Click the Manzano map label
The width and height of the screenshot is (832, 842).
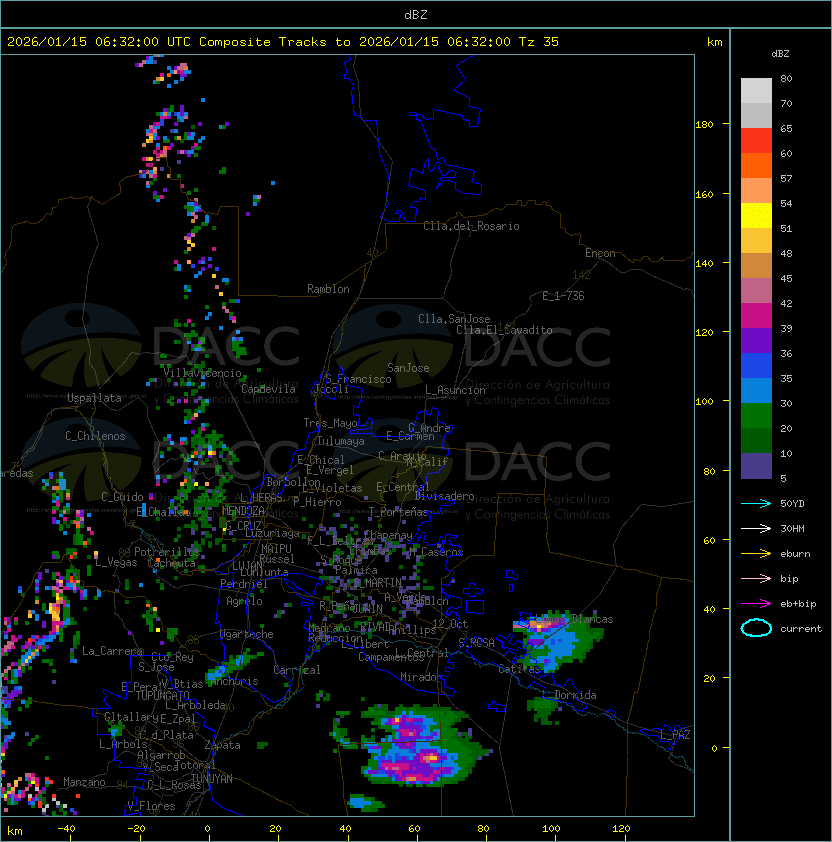tap(84, 782)
